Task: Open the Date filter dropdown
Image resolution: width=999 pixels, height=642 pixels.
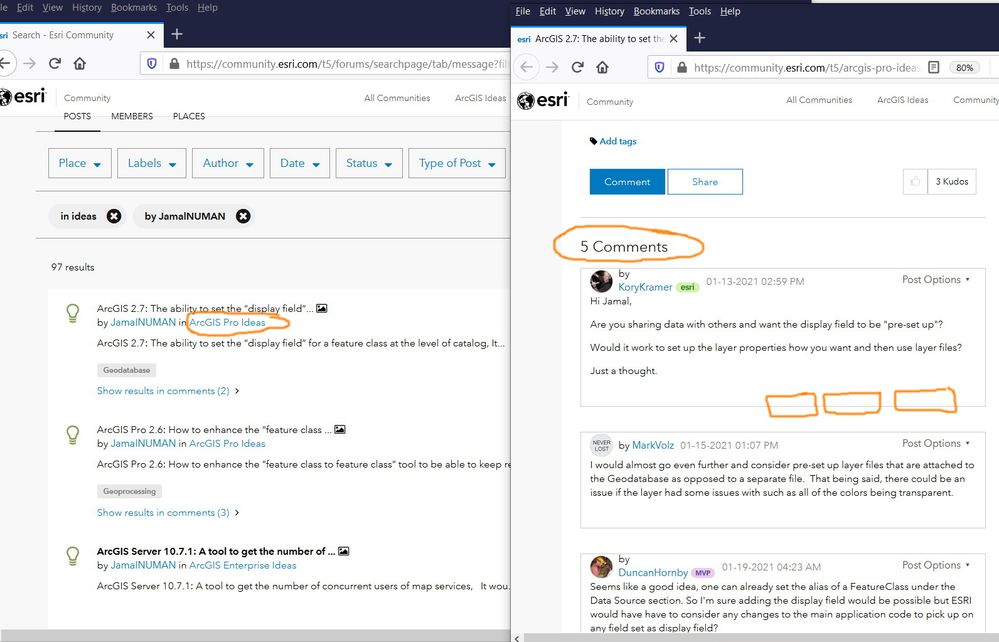Action: click(299, 163)
